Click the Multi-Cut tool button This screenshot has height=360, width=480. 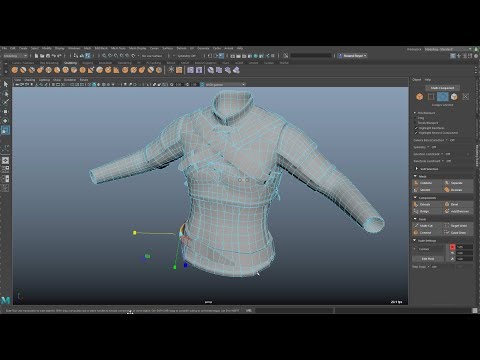coord(427,226)
